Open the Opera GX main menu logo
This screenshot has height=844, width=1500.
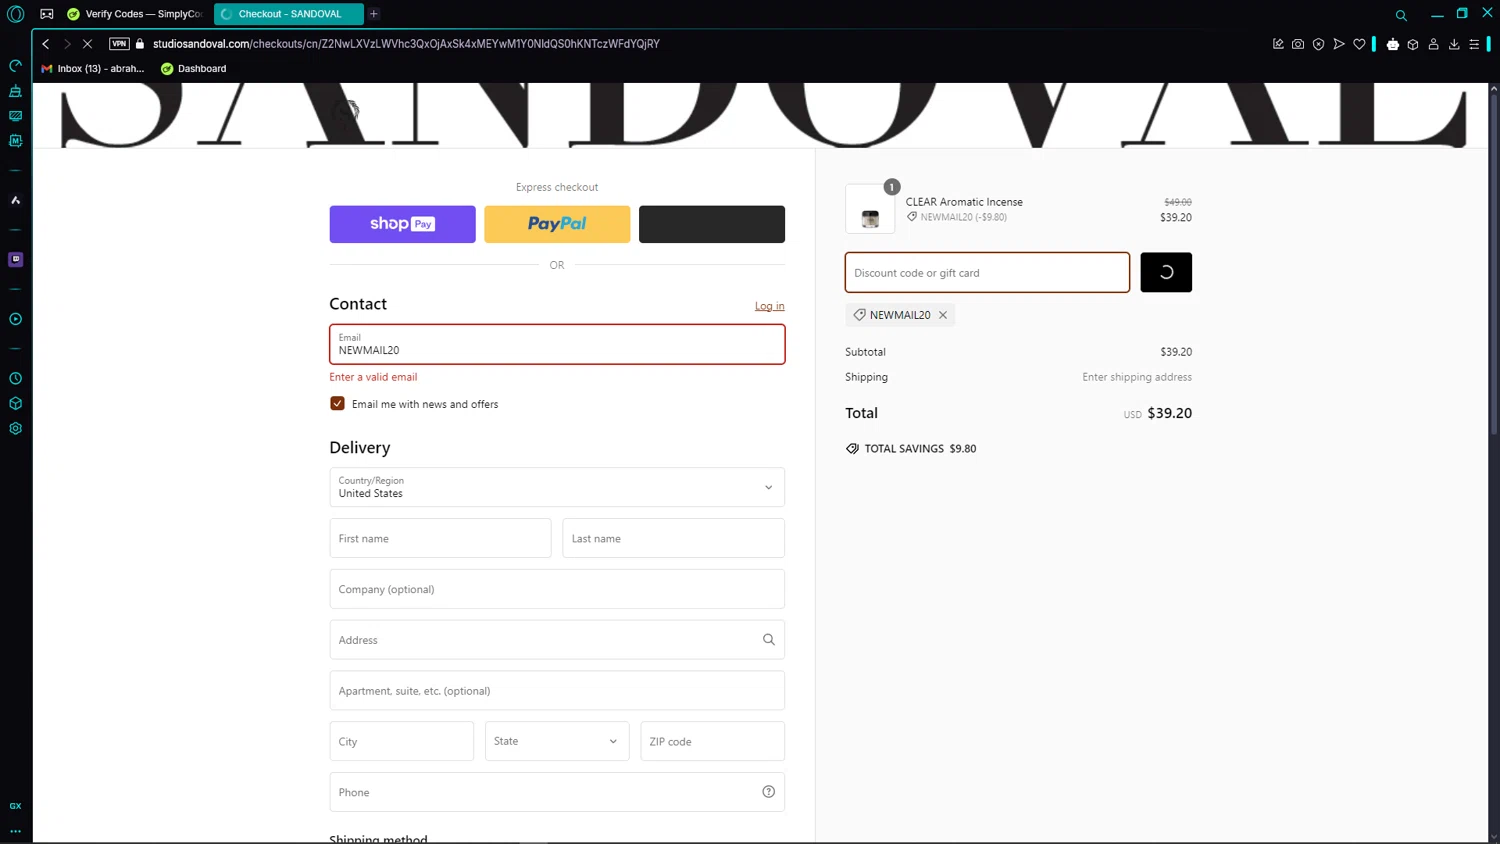tap(15, 14)
